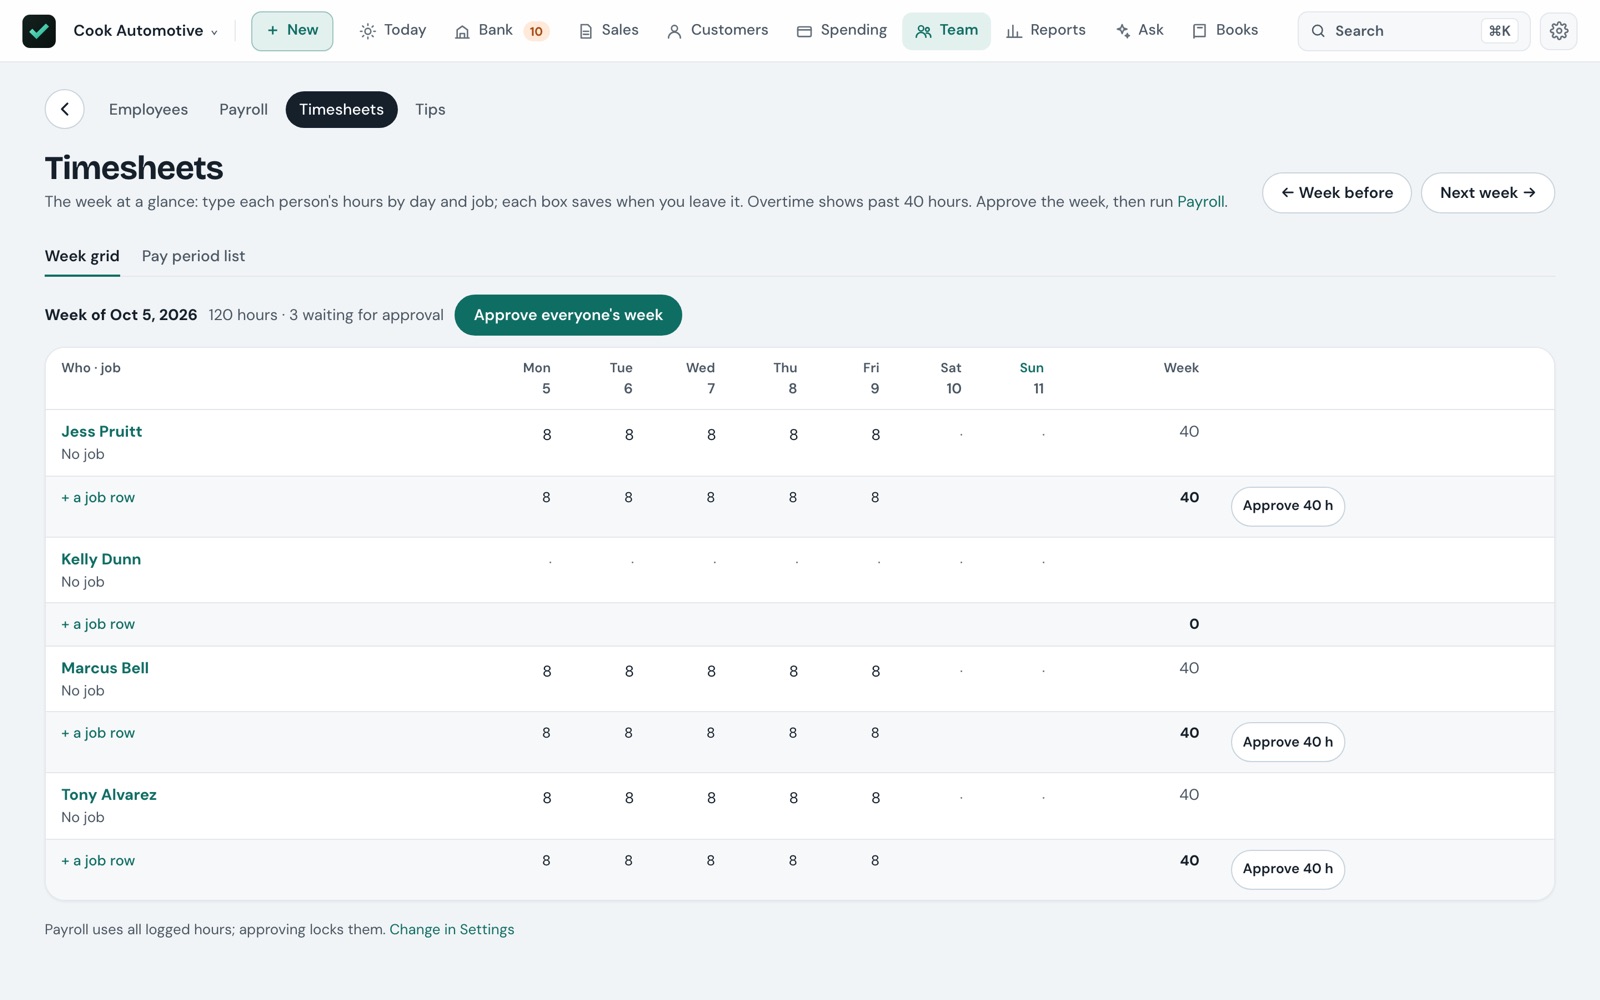
Task: Go to the Week before
Action: 1336,193
